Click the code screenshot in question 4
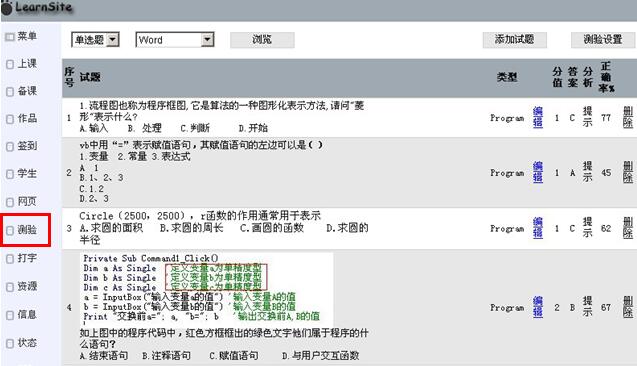 point(207,289)
